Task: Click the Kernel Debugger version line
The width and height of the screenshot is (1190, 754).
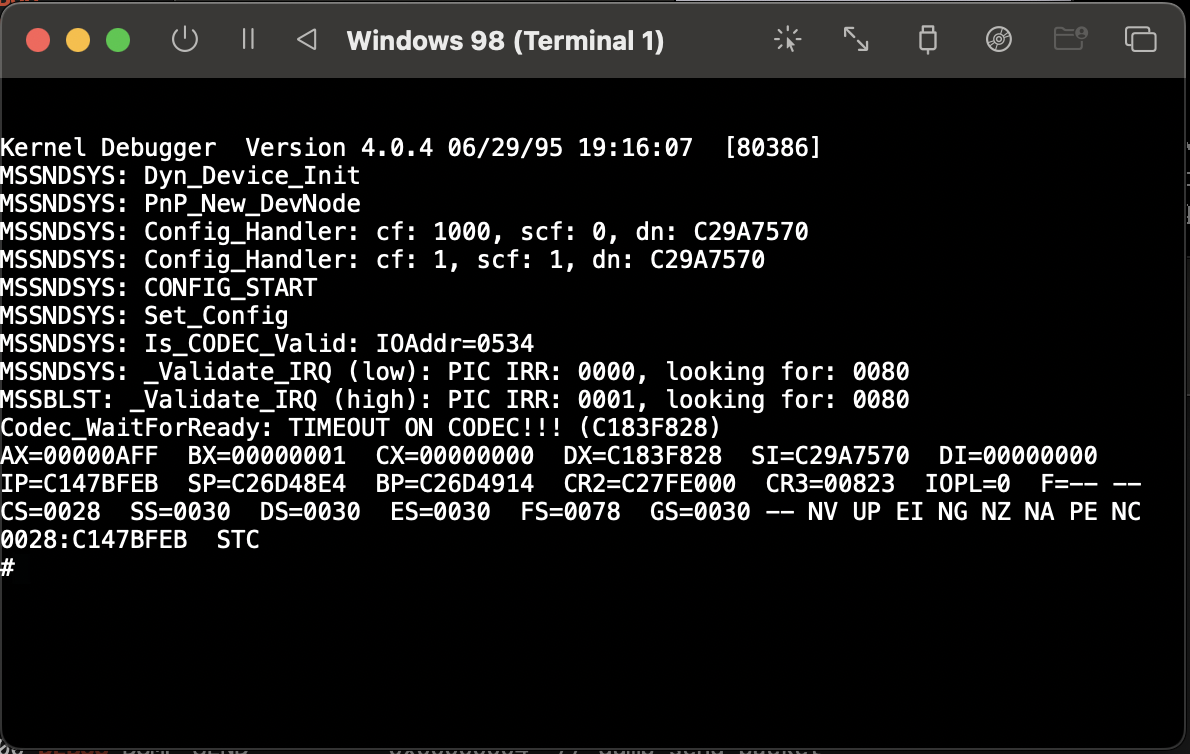Action: click(x=410, y=148)
